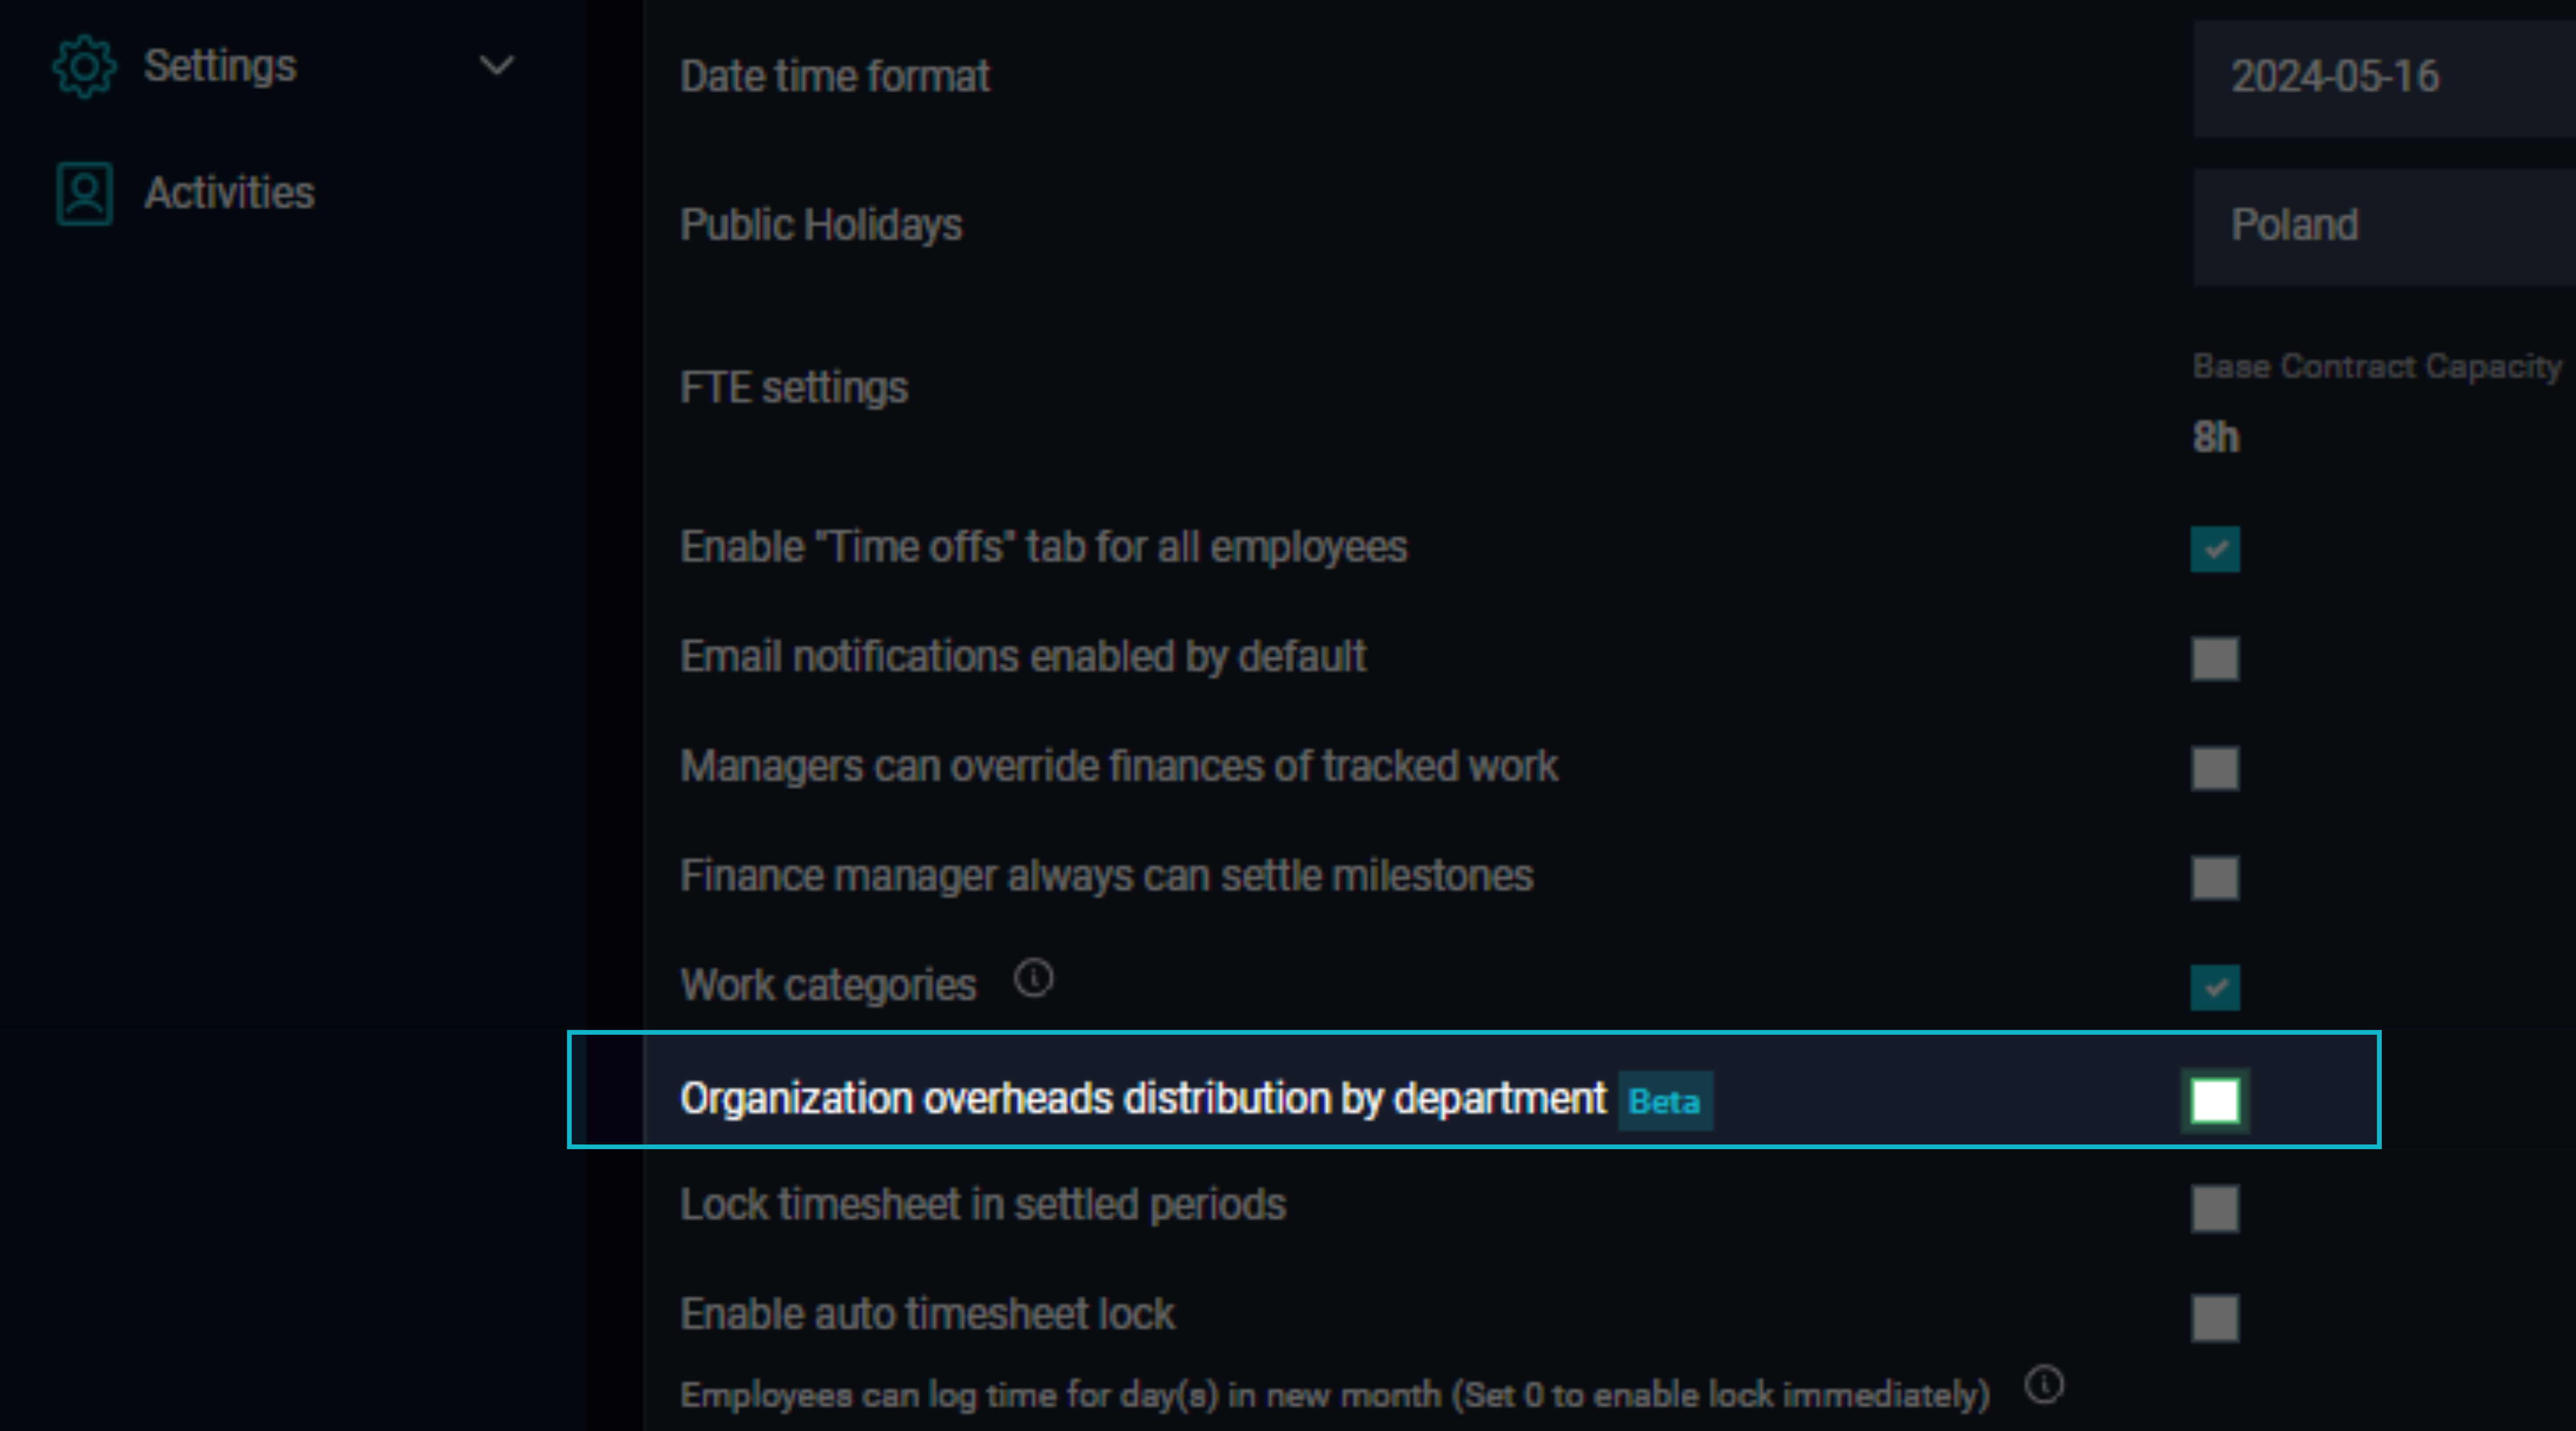2576x1431 pixels.
Task: Open Settings in the sidebar
Action: pyautogui.click(x=220, y=67)
